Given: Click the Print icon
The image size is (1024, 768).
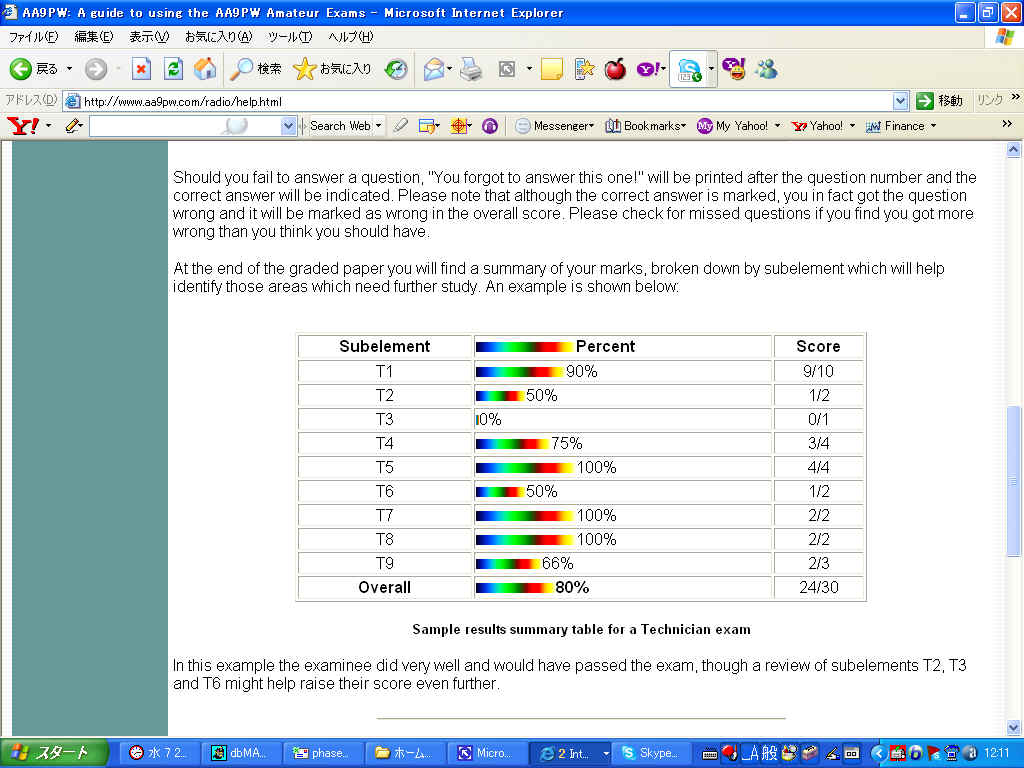Looking at the screenshot, I should 471,69.
